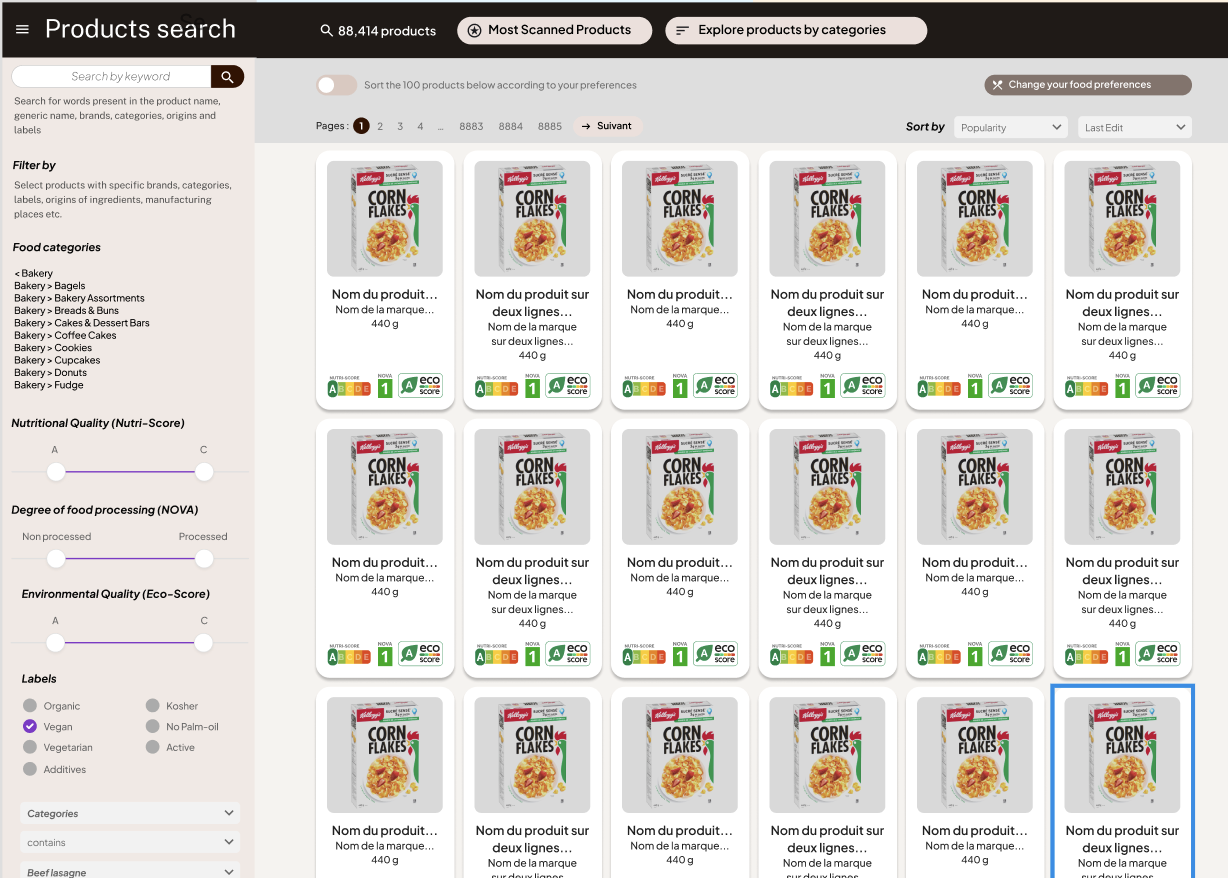Go to page 3 of results
1228x878 pixels.
click(x=400, y=127)
